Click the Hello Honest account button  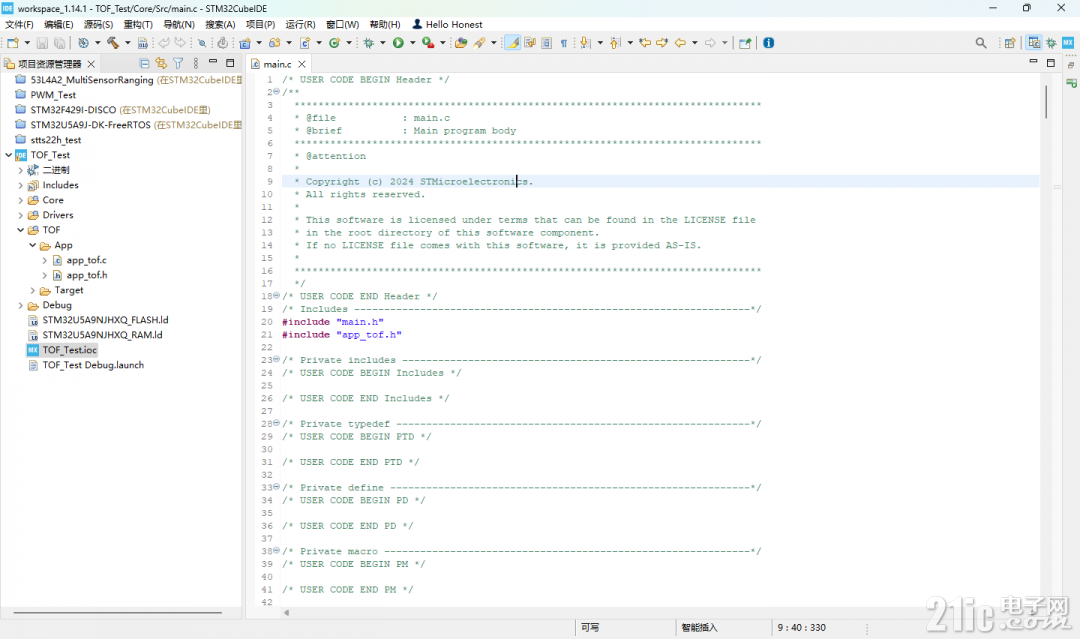[447, 24]
